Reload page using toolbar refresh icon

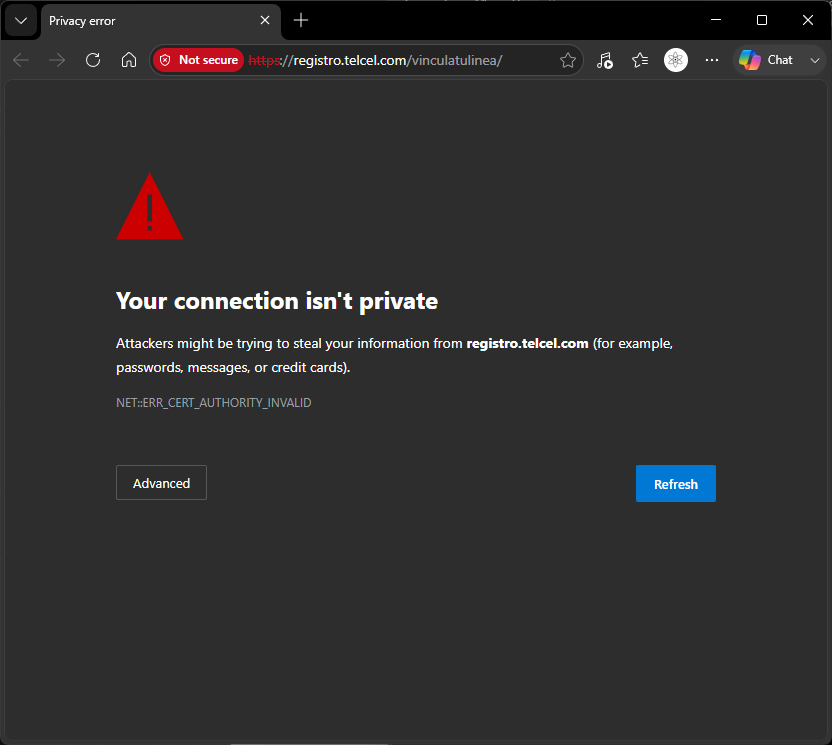coord(93,60)
